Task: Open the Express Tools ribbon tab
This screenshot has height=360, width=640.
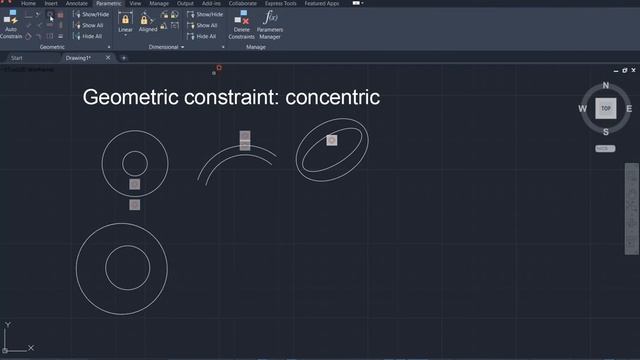Action: 280,3
